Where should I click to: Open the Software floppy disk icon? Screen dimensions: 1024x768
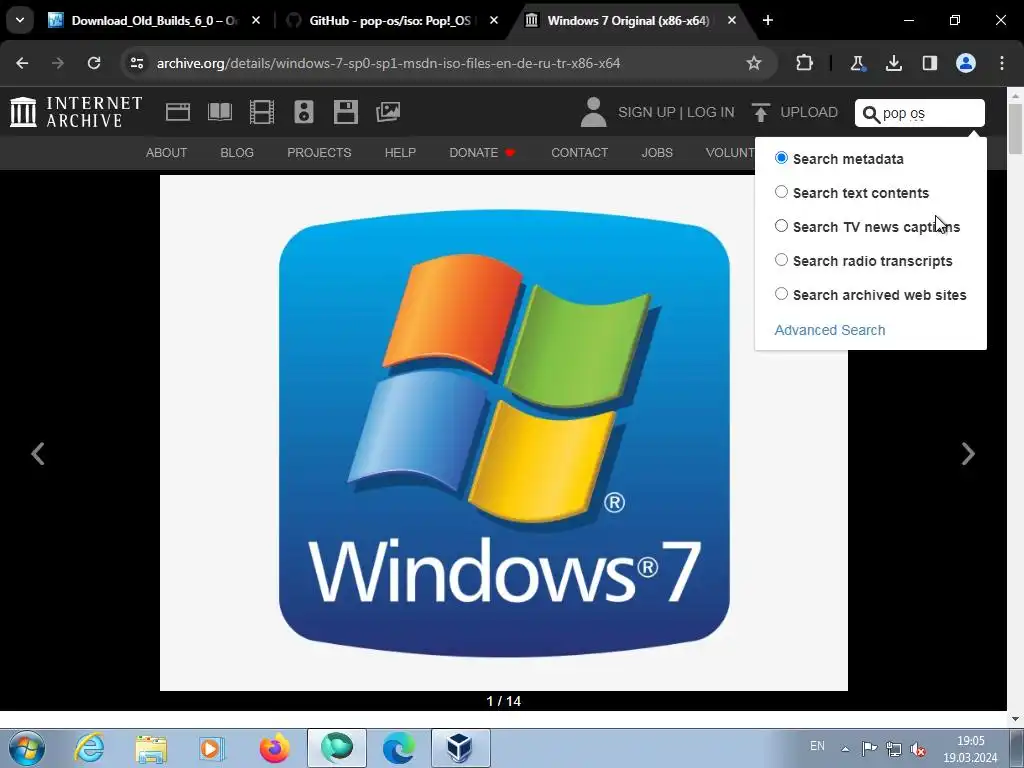345,112
